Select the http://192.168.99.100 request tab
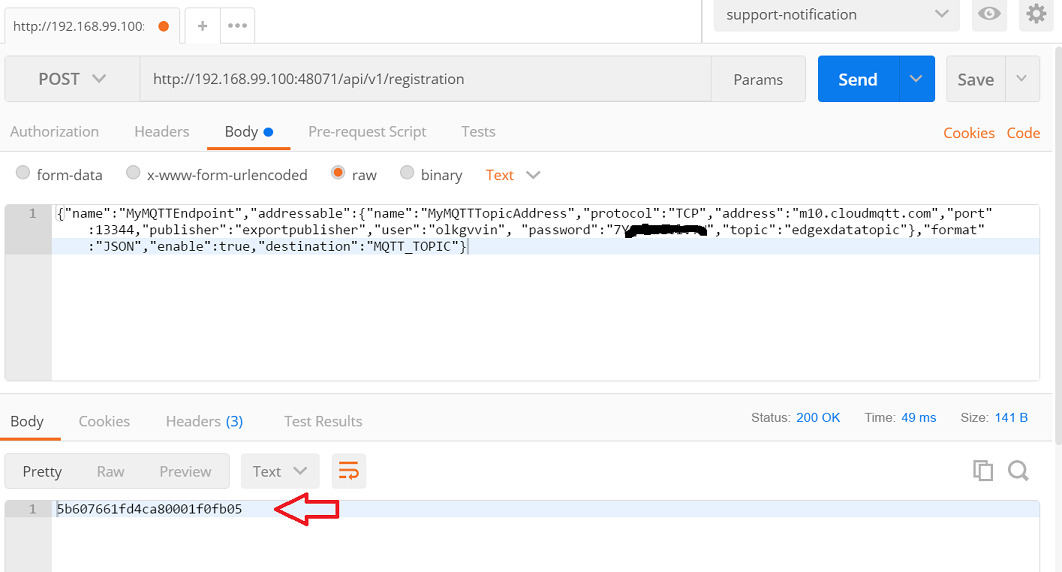This screenshot has width=1062, height=572. coord(91,26)
